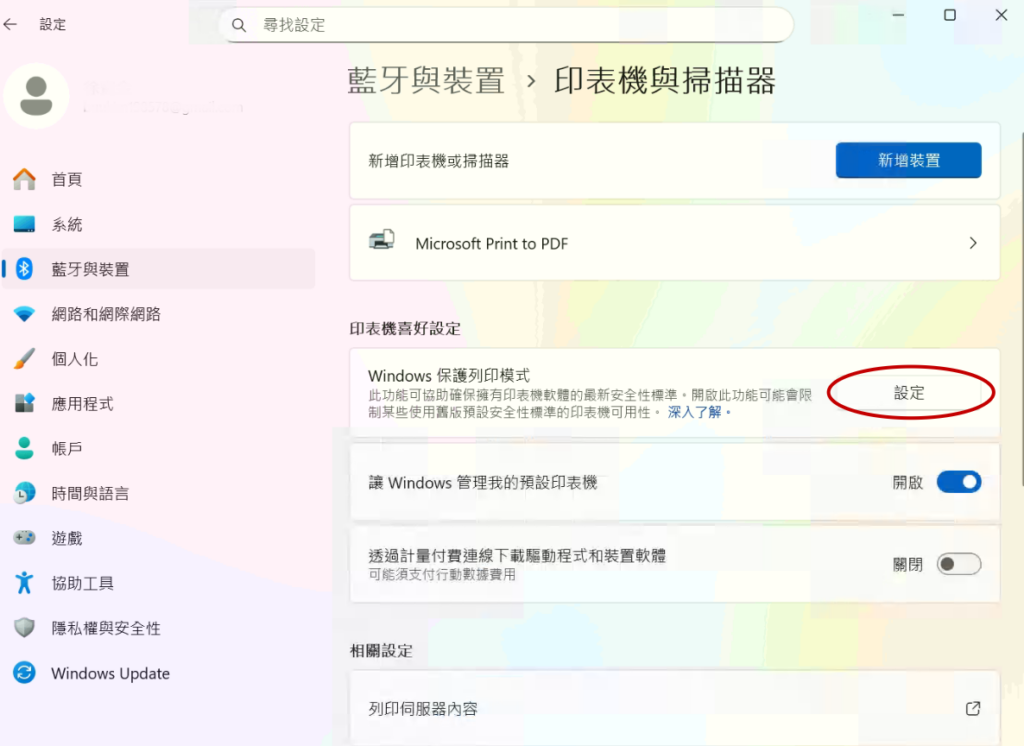Click the 應用程式 apps icon
The image size is (1024, 746).
24,404
